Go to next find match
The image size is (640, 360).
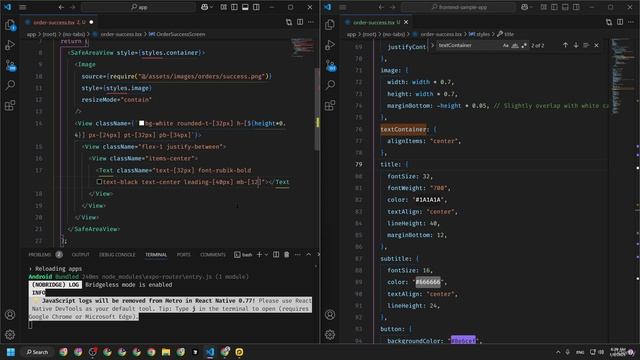pos(576,45)
